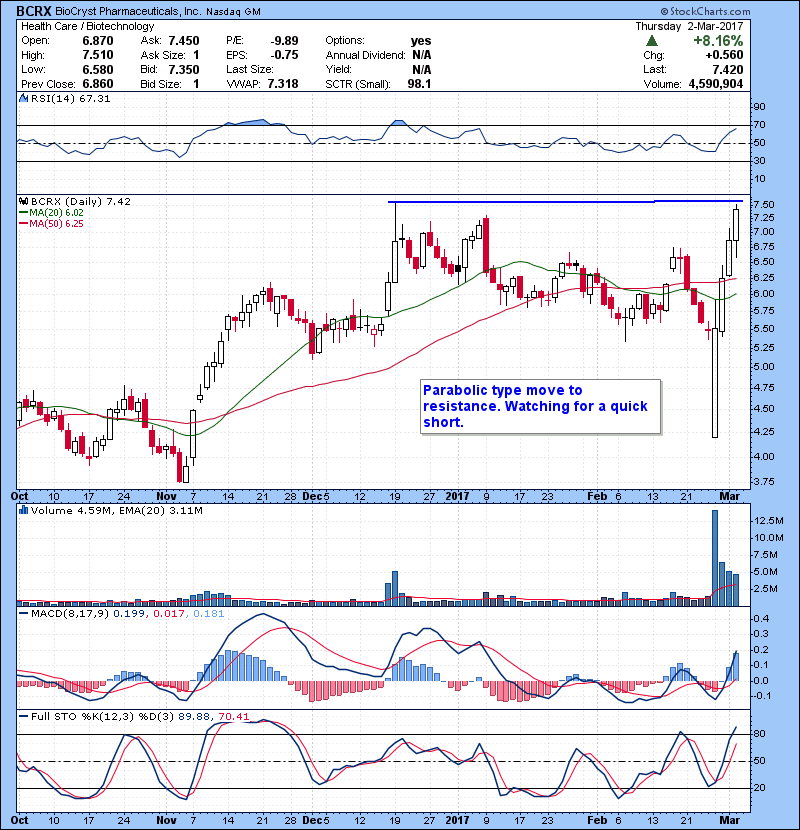Click the MACD signal value 0.017
800x830 pixels.
point(168,614)
